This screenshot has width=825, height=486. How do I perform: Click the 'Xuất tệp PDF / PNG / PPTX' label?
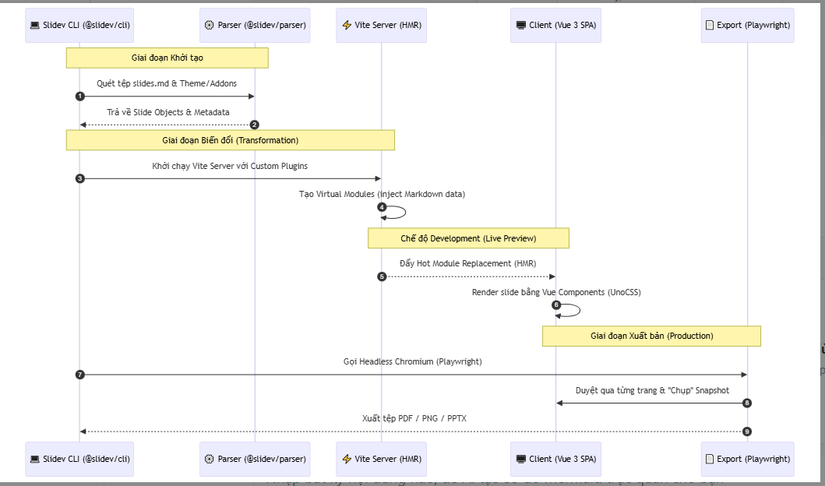[x=413, y=418]
